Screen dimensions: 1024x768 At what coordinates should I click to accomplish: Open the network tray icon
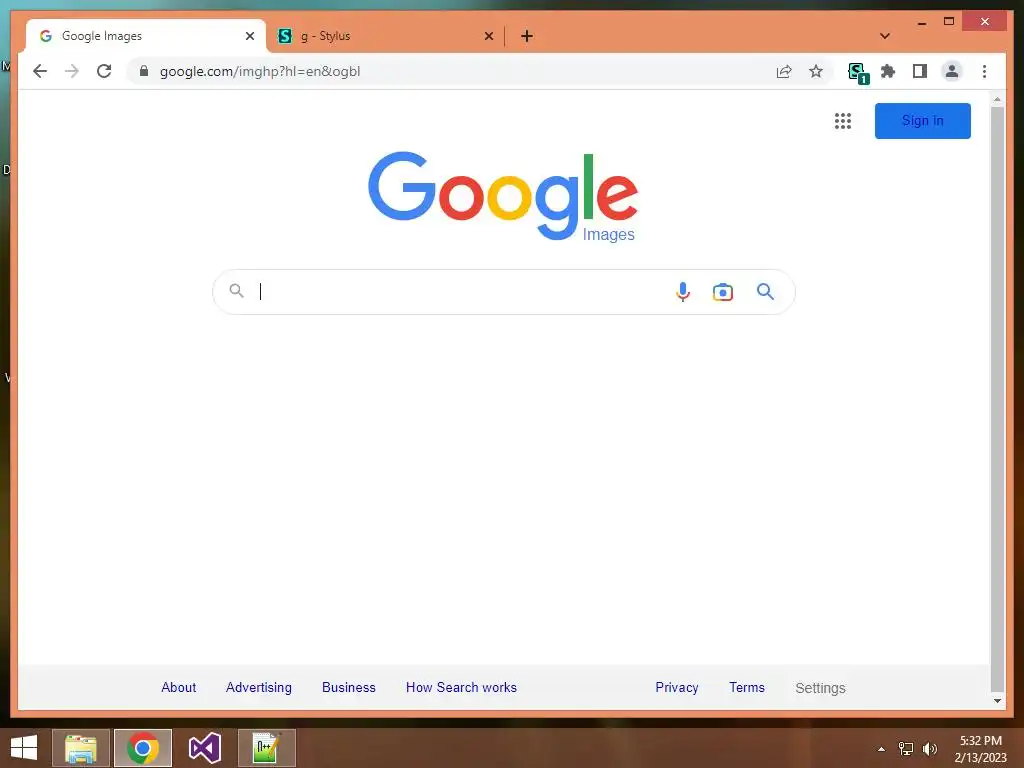tap(905, 749)
